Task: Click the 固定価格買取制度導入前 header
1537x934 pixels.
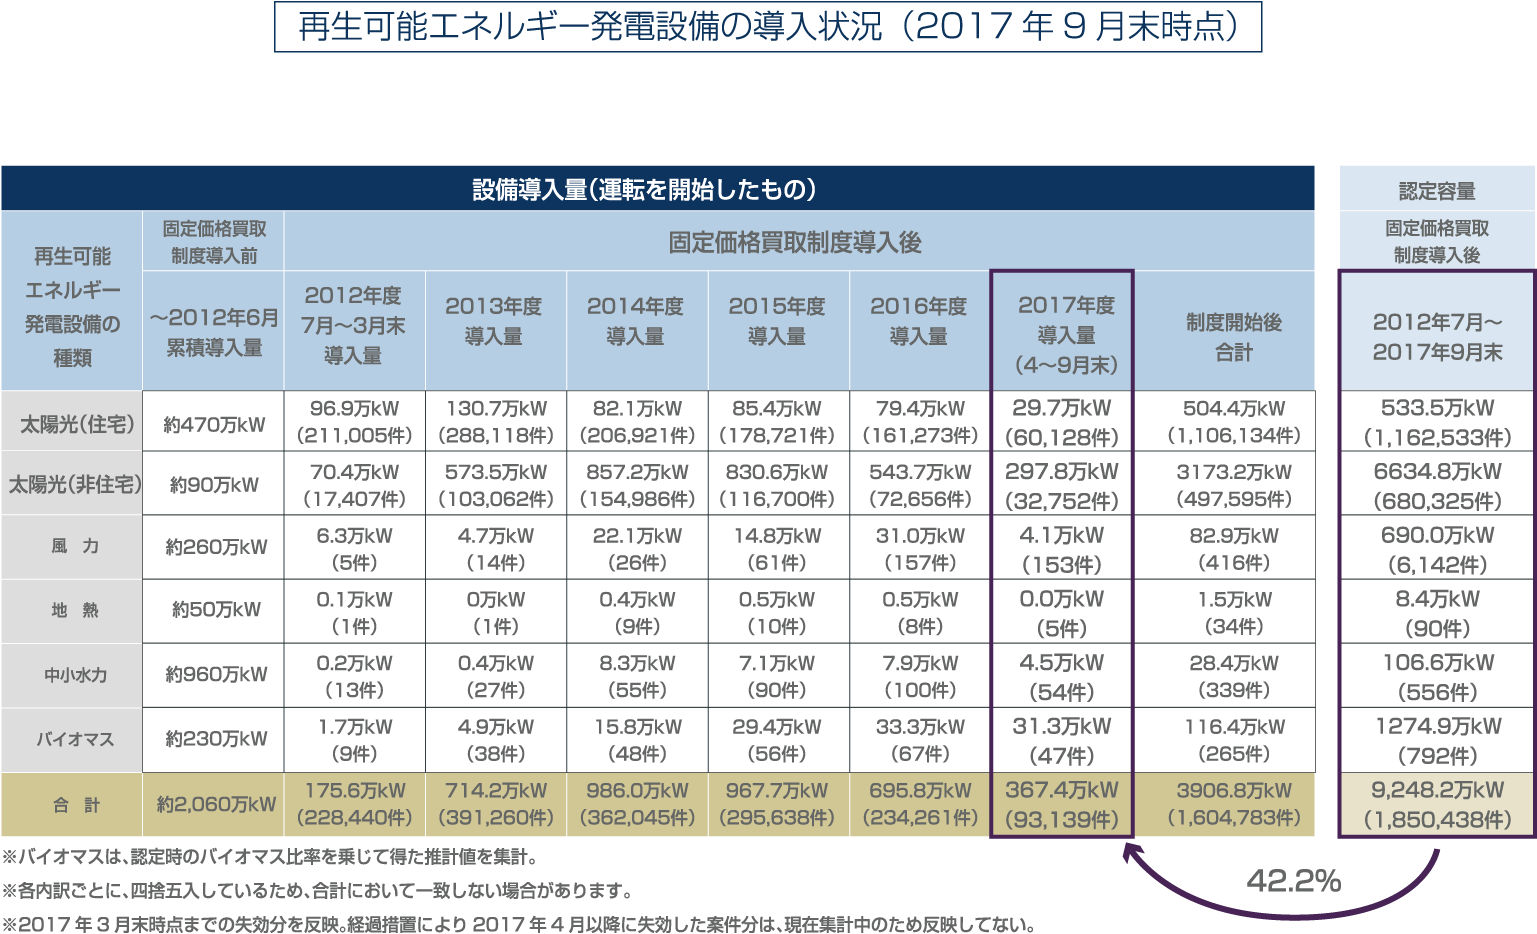Action: 213,241
